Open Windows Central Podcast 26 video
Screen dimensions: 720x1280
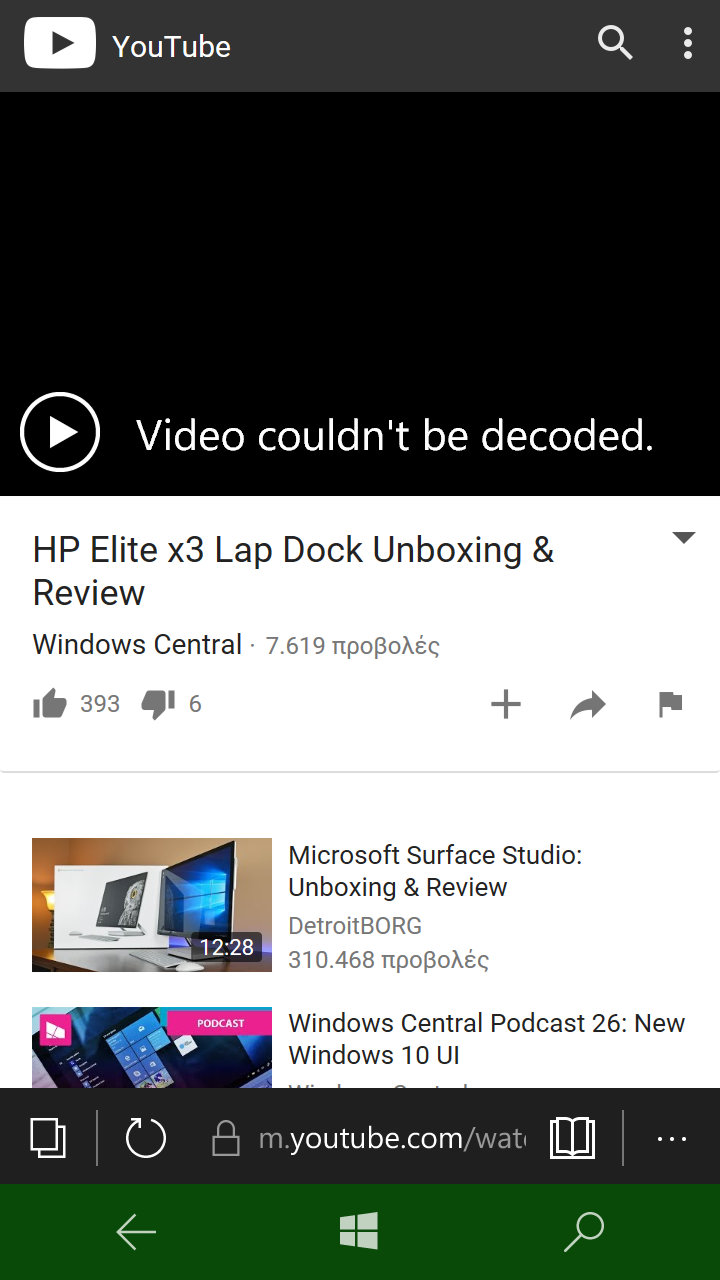click(487, 1039)
